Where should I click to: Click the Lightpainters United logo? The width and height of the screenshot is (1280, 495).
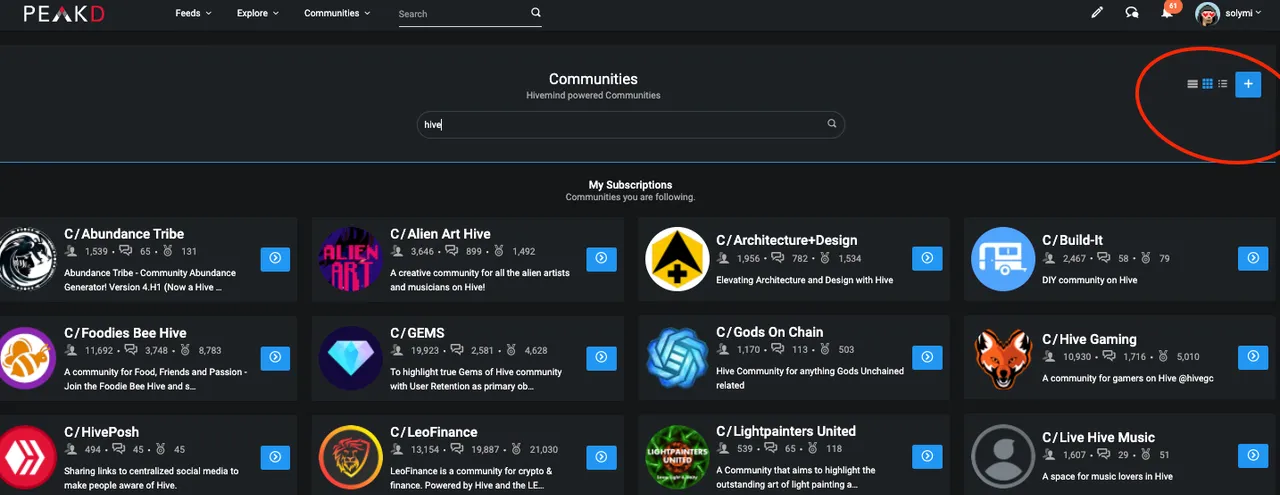(x=676, y=457)
